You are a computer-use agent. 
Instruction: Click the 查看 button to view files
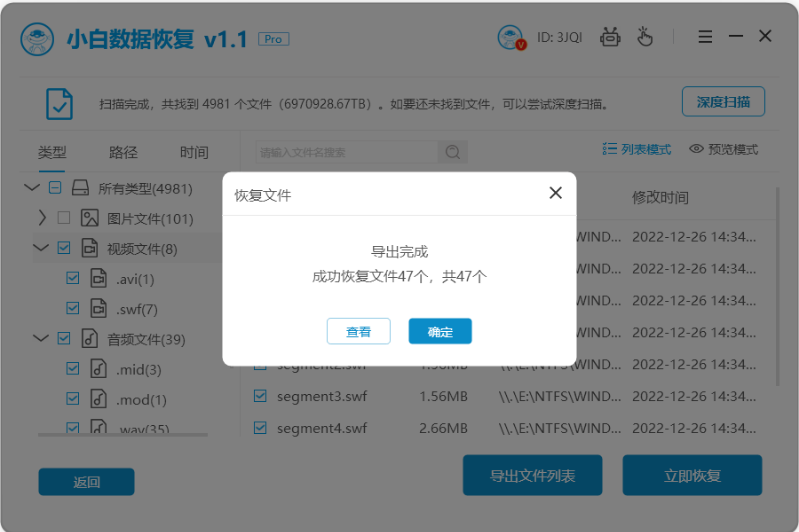(358, 332)
